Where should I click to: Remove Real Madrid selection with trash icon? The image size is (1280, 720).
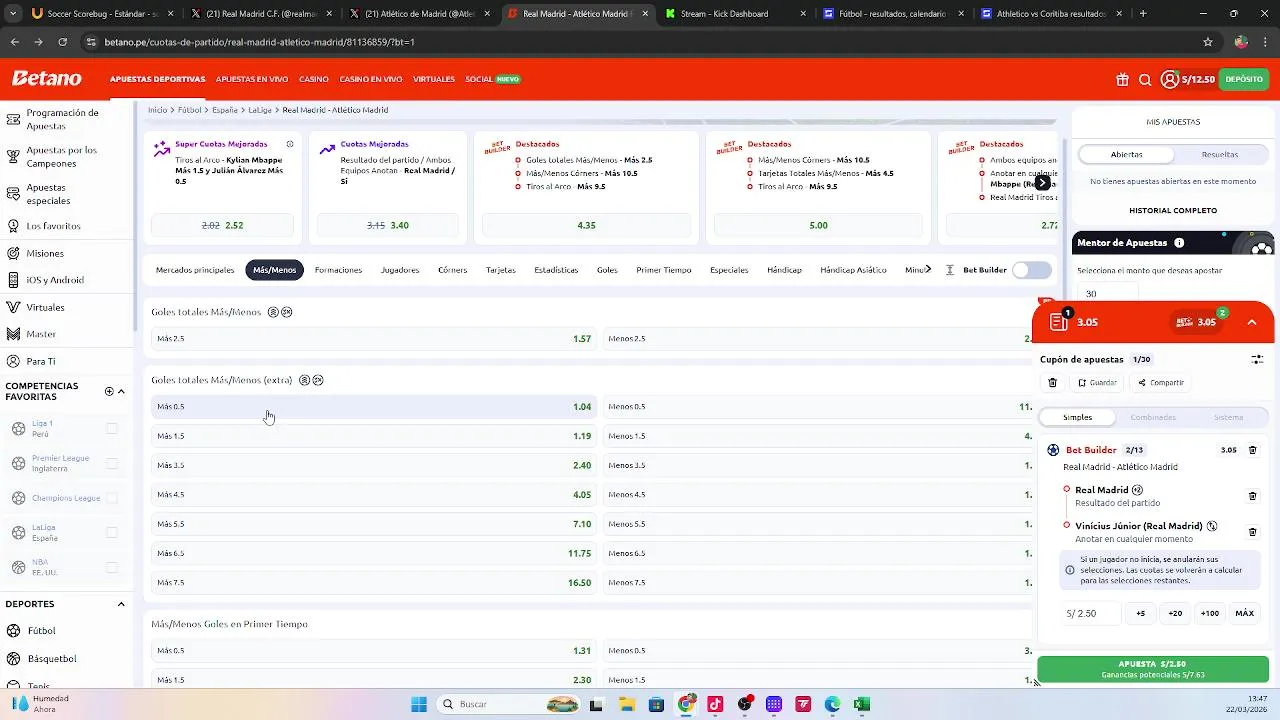(x=1252, y=496)
